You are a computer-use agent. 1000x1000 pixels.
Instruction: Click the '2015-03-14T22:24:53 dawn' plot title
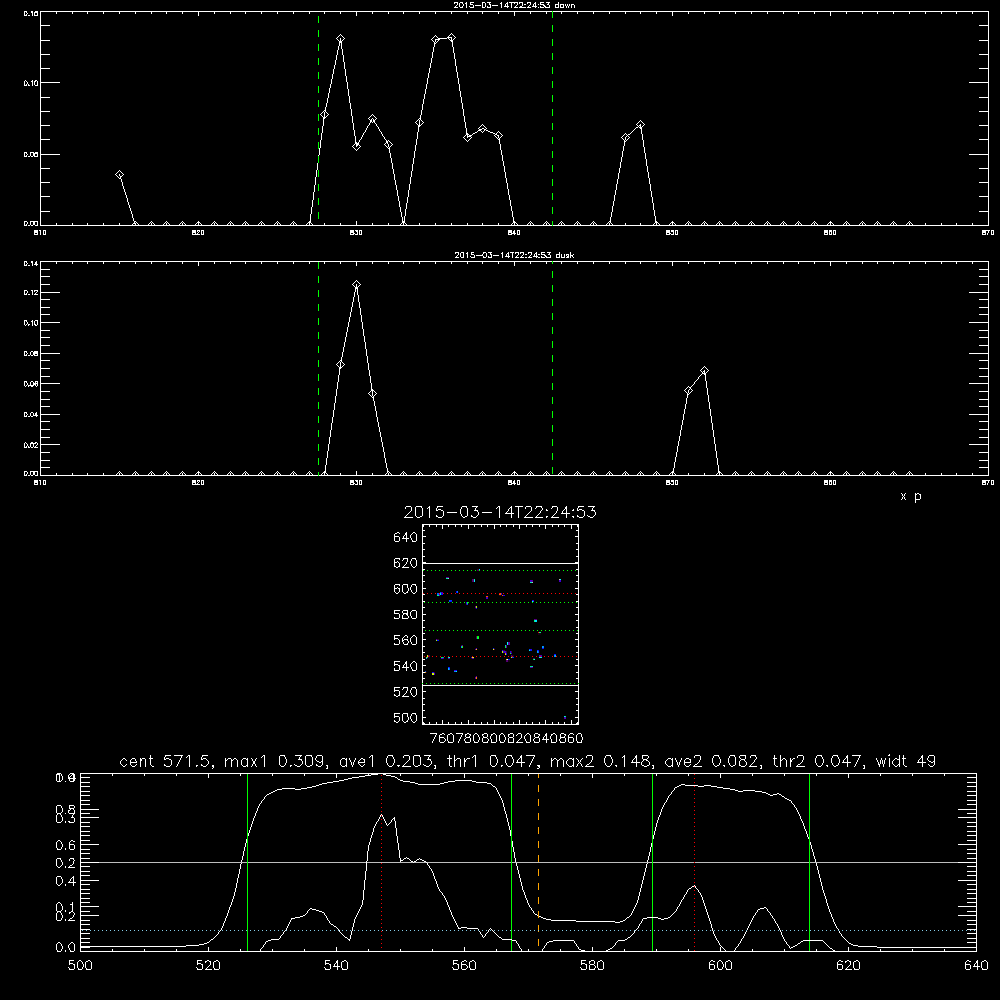[x=514, y=5]
